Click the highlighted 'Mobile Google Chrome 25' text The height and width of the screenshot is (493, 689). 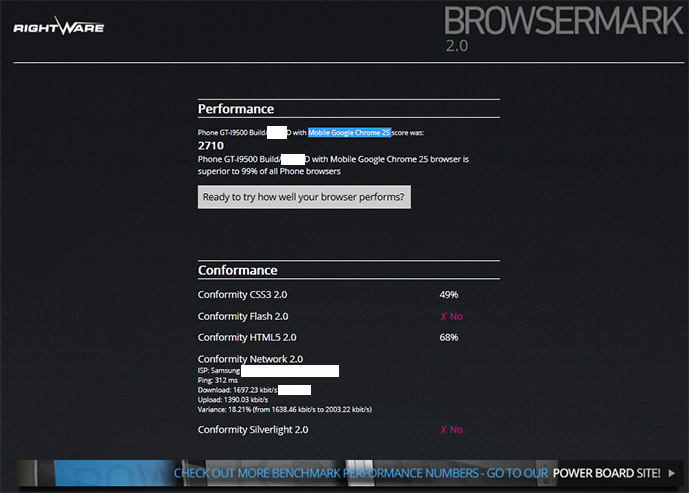pyautogui.click(x=349, y=132)
